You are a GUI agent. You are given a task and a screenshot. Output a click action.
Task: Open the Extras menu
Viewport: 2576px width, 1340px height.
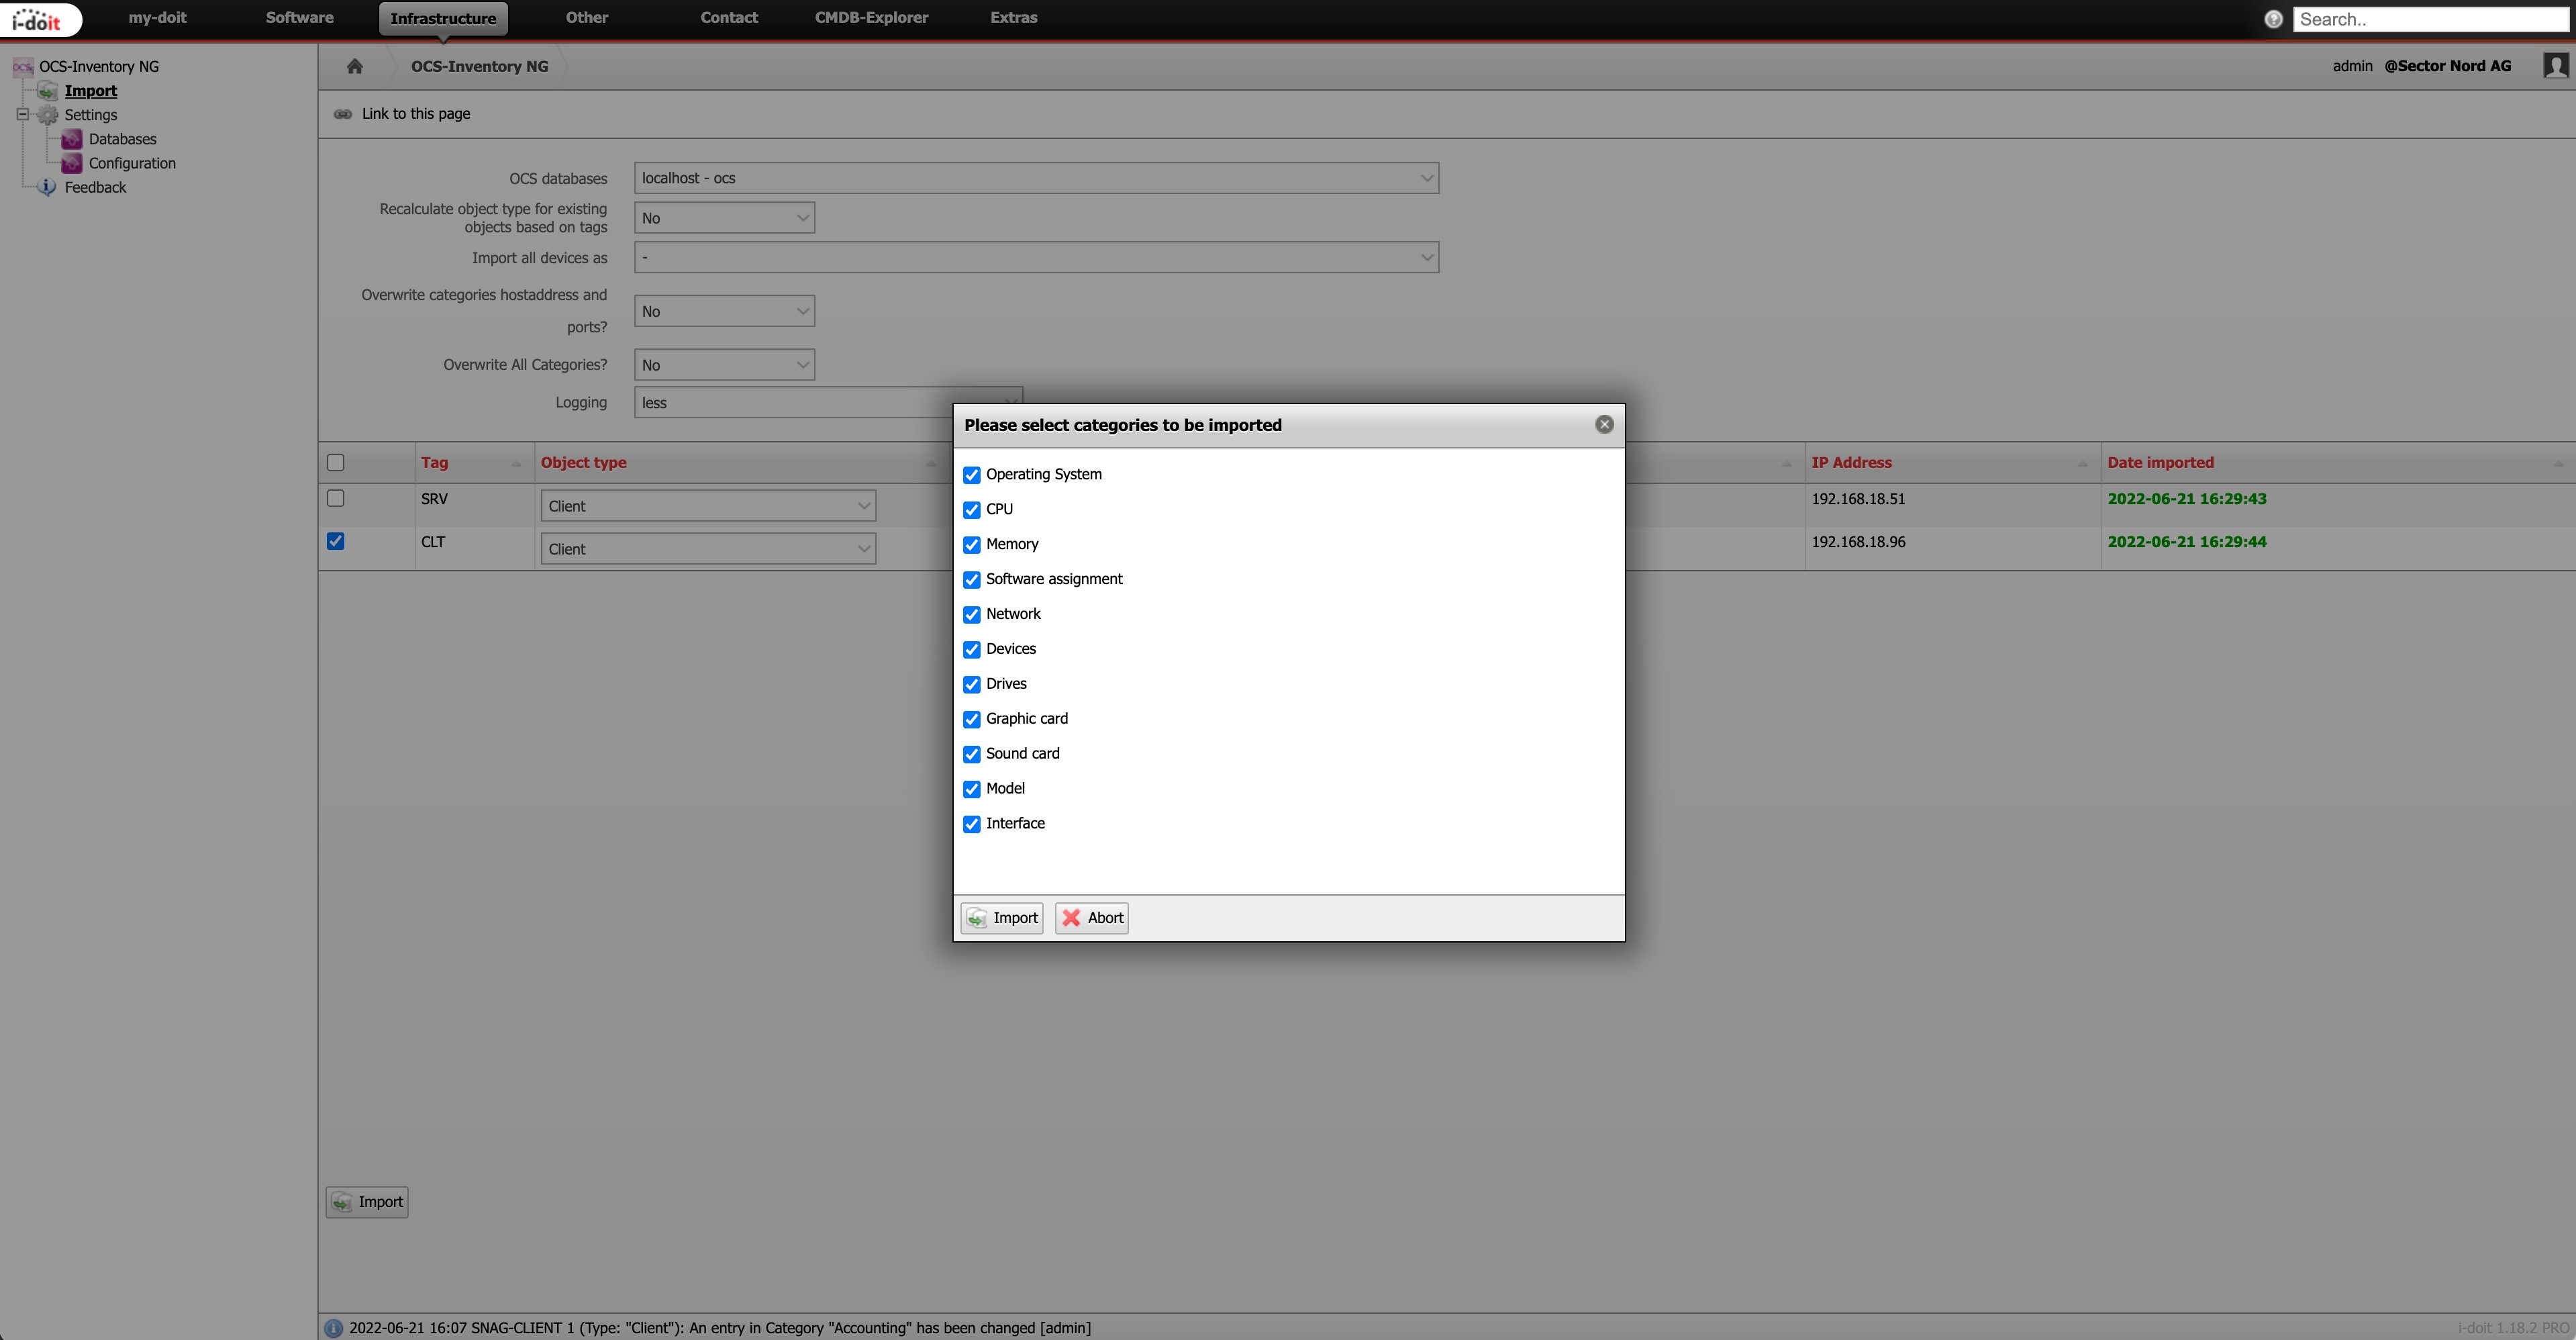click(x=1013, y=18)
